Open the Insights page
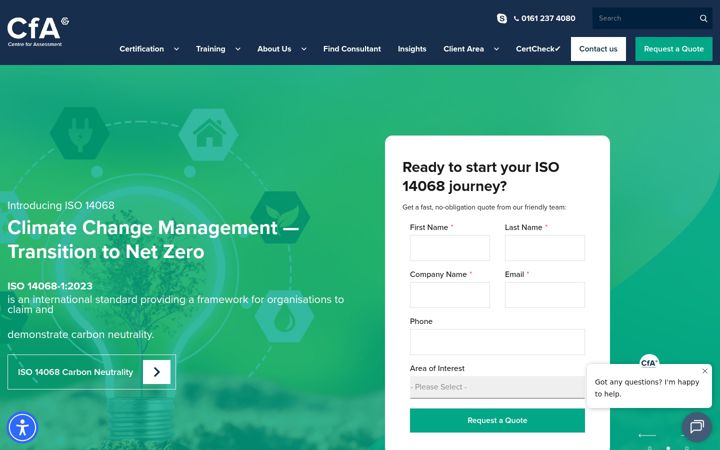Screen dimensions: 720x450 [x=412, y=49]
